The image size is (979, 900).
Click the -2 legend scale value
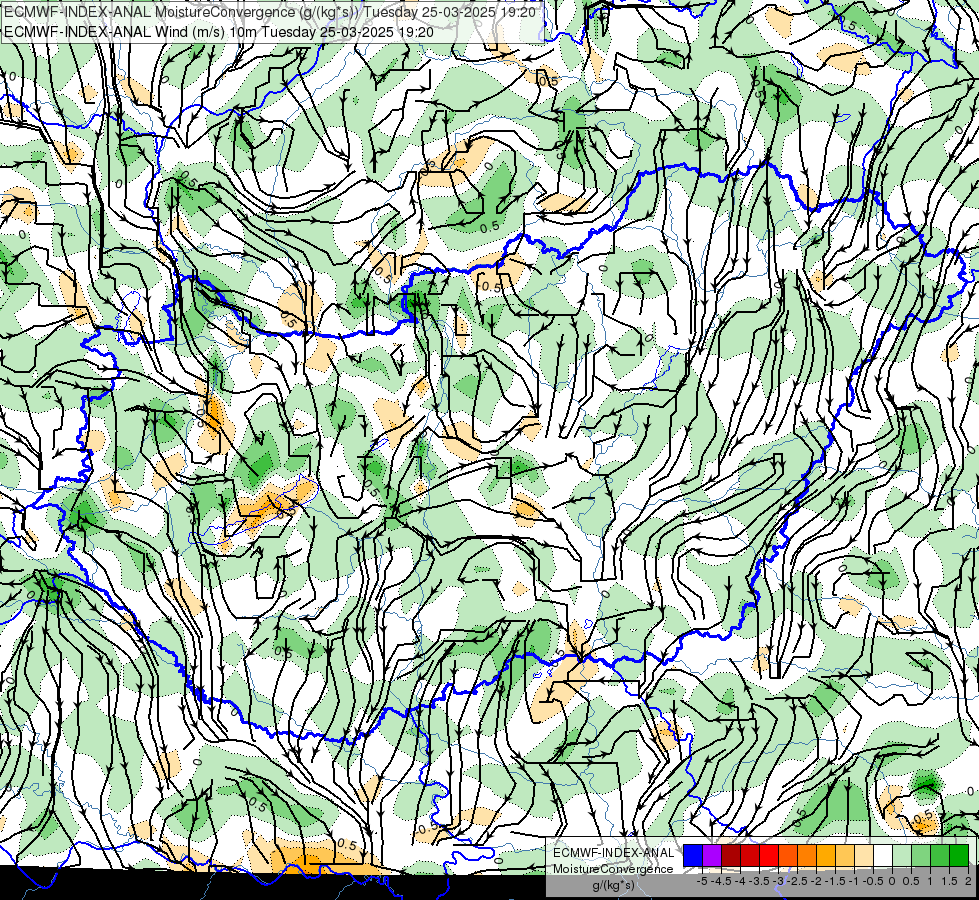tap(816, 881)
